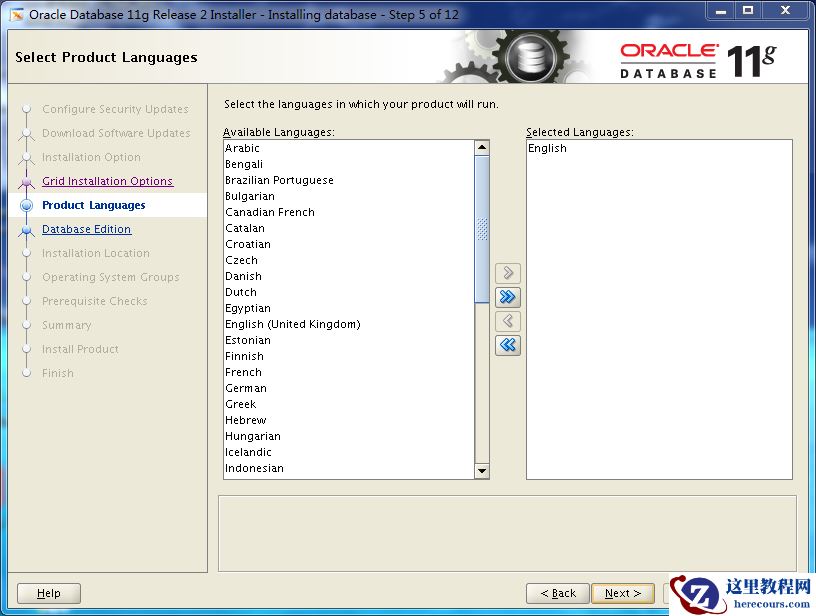Screen dimensions: 816x616
Task: Select Indonesian in available languages
Action: 349,468
